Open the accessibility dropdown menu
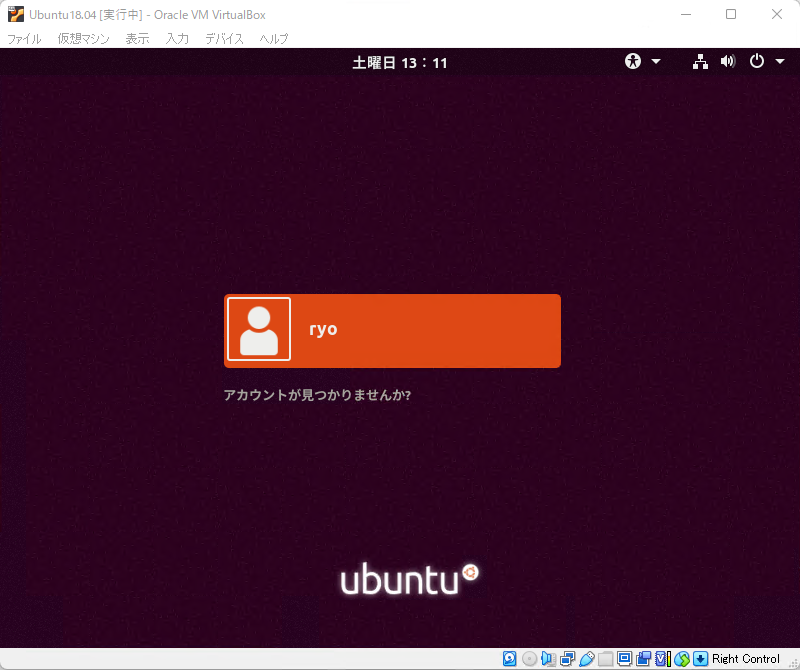This screenshot has height=670, width=800. click(x=657, y=61)
